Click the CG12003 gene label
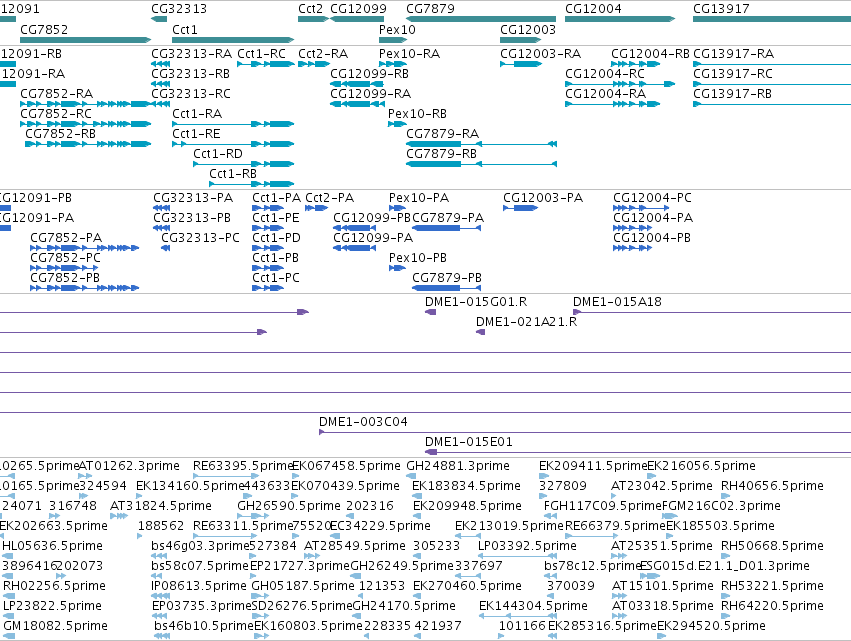This screenshot has width=851, height=641. [528, 29]
